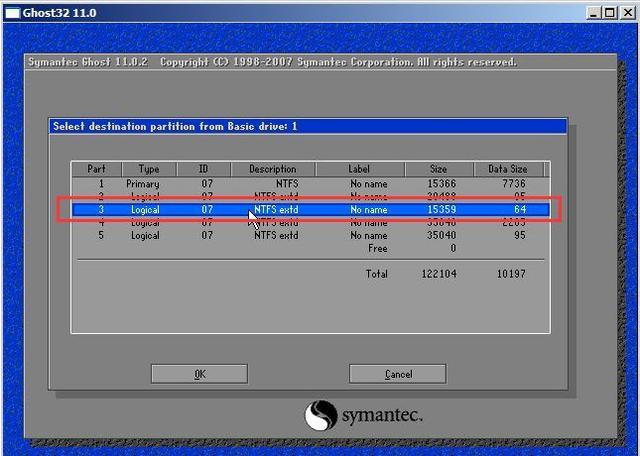Click the OK button
Screen dimensions: 640x456
click(199, 374)
